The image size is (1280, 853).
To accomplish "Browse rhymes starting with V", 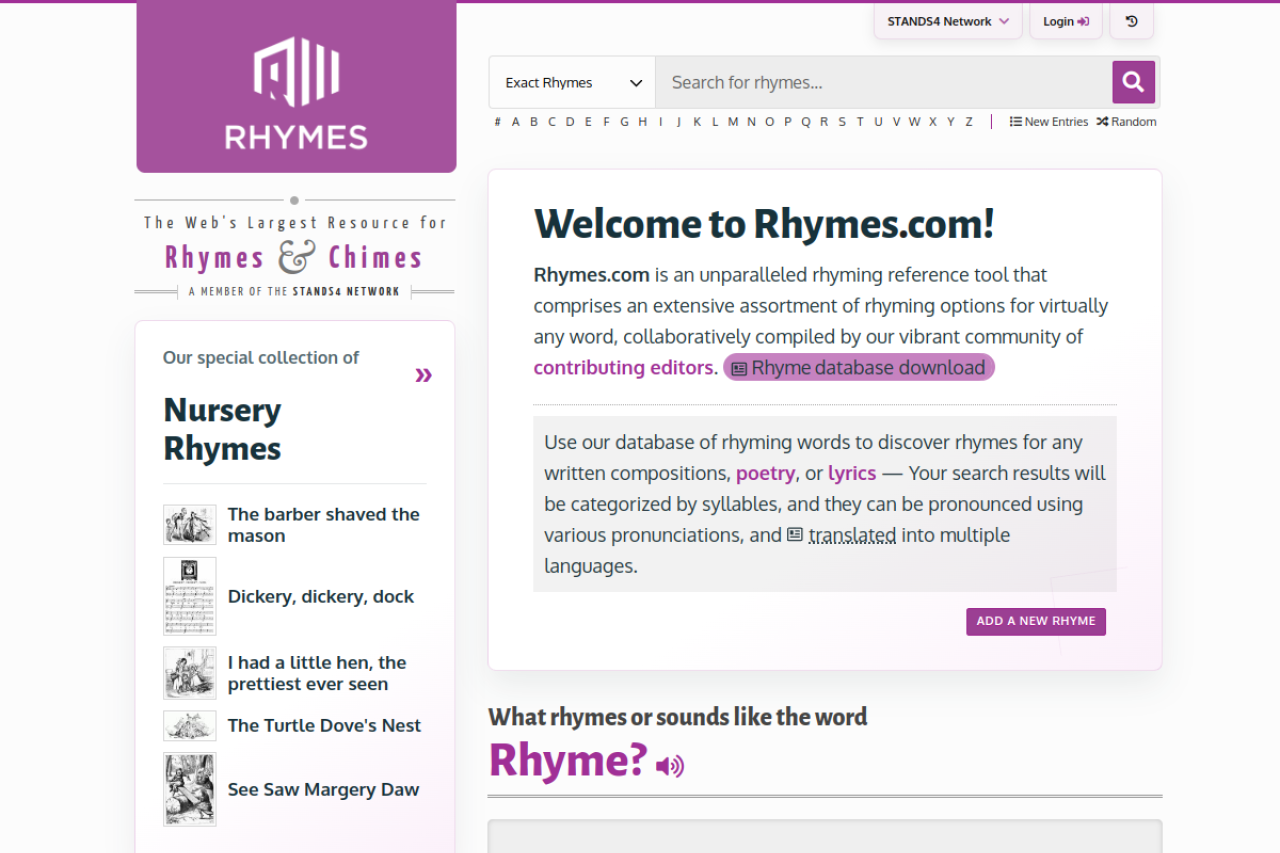I will coord(896,122).
